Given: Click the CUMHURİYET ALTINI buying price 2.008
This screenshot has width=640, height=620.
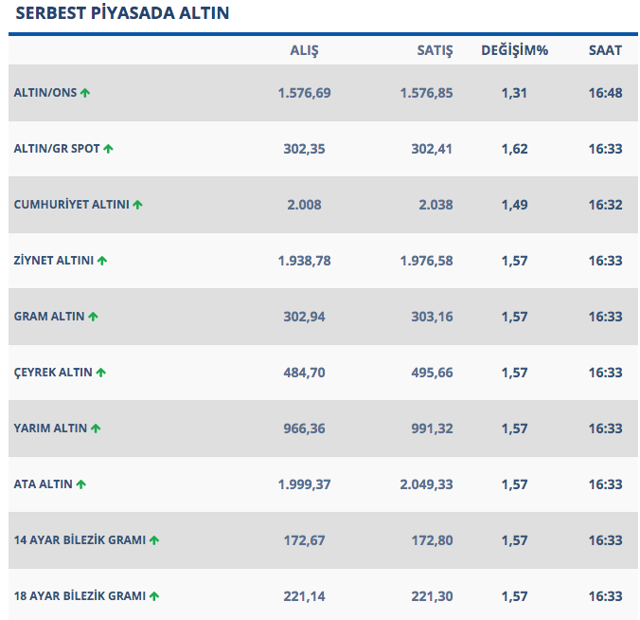Looking at the screenshot, I should pos(304,205).
